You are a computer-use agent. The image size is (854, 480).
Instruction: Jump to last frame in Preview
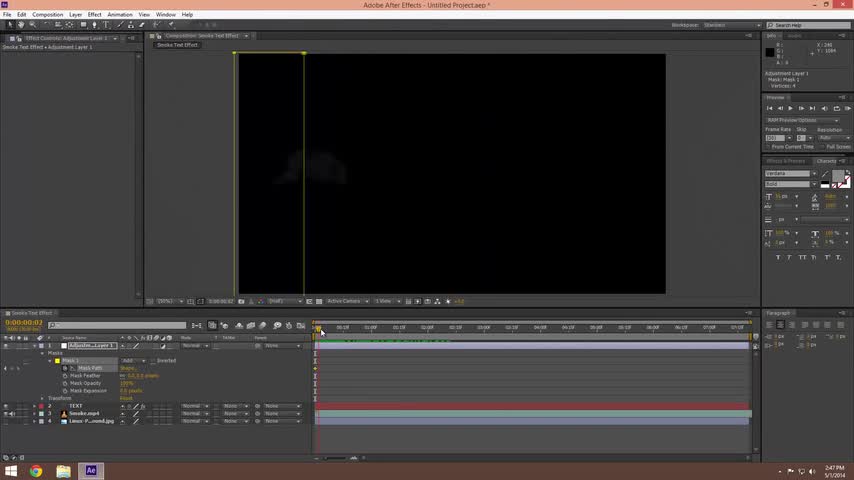tap(812, 108)
